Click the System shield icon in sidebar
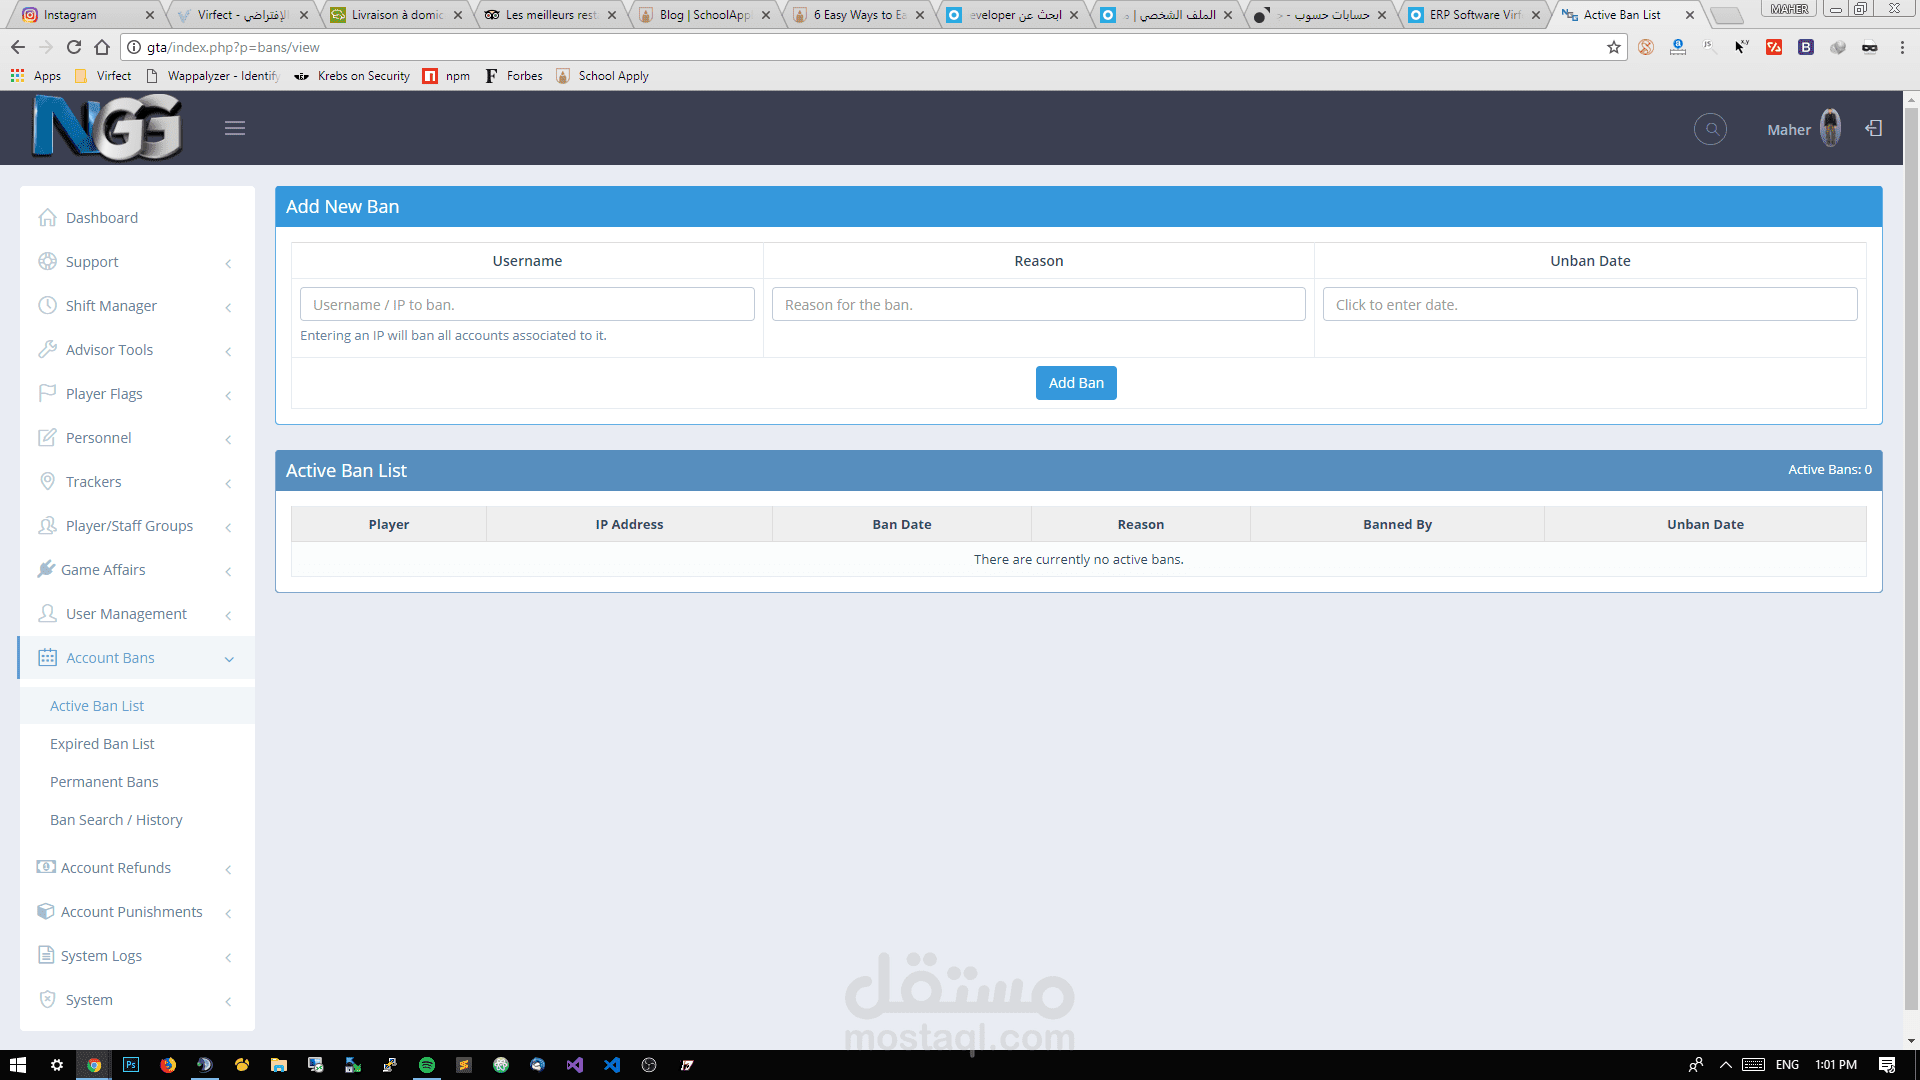Viewport: 1920px width, 1080px height. point(47,999)
